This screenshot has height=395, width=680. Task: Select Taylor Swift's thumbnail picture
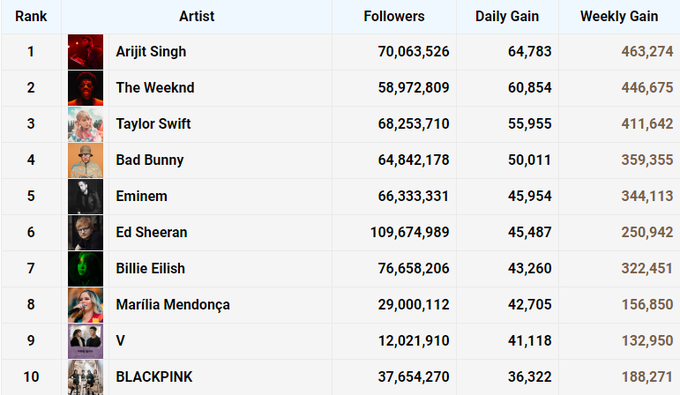point(85,124)
